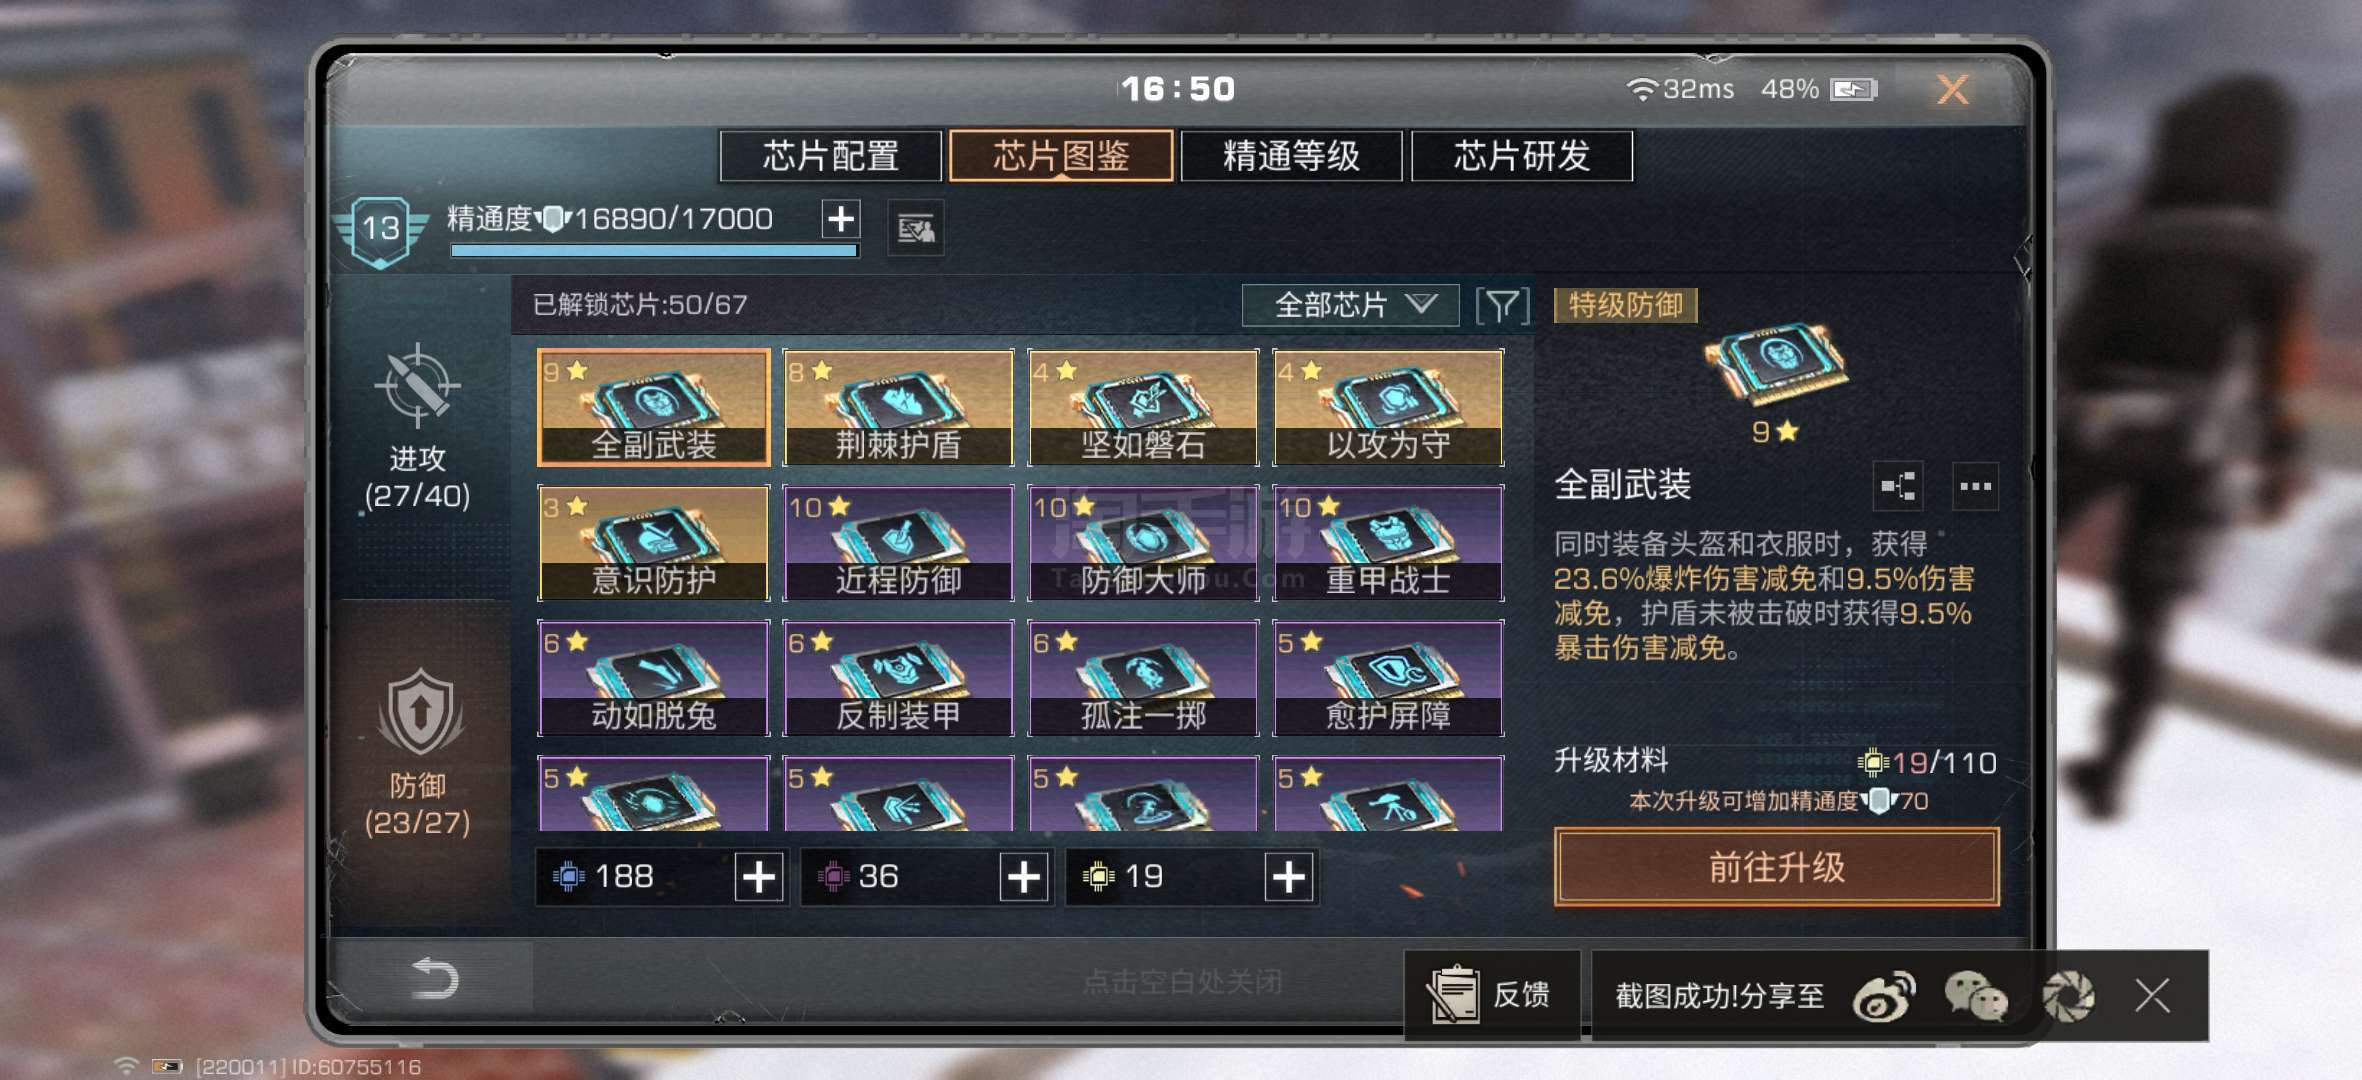Screen dimensions: 2362x1080
Task: Switch to the 芯片配置 tab
Action: 830,156
